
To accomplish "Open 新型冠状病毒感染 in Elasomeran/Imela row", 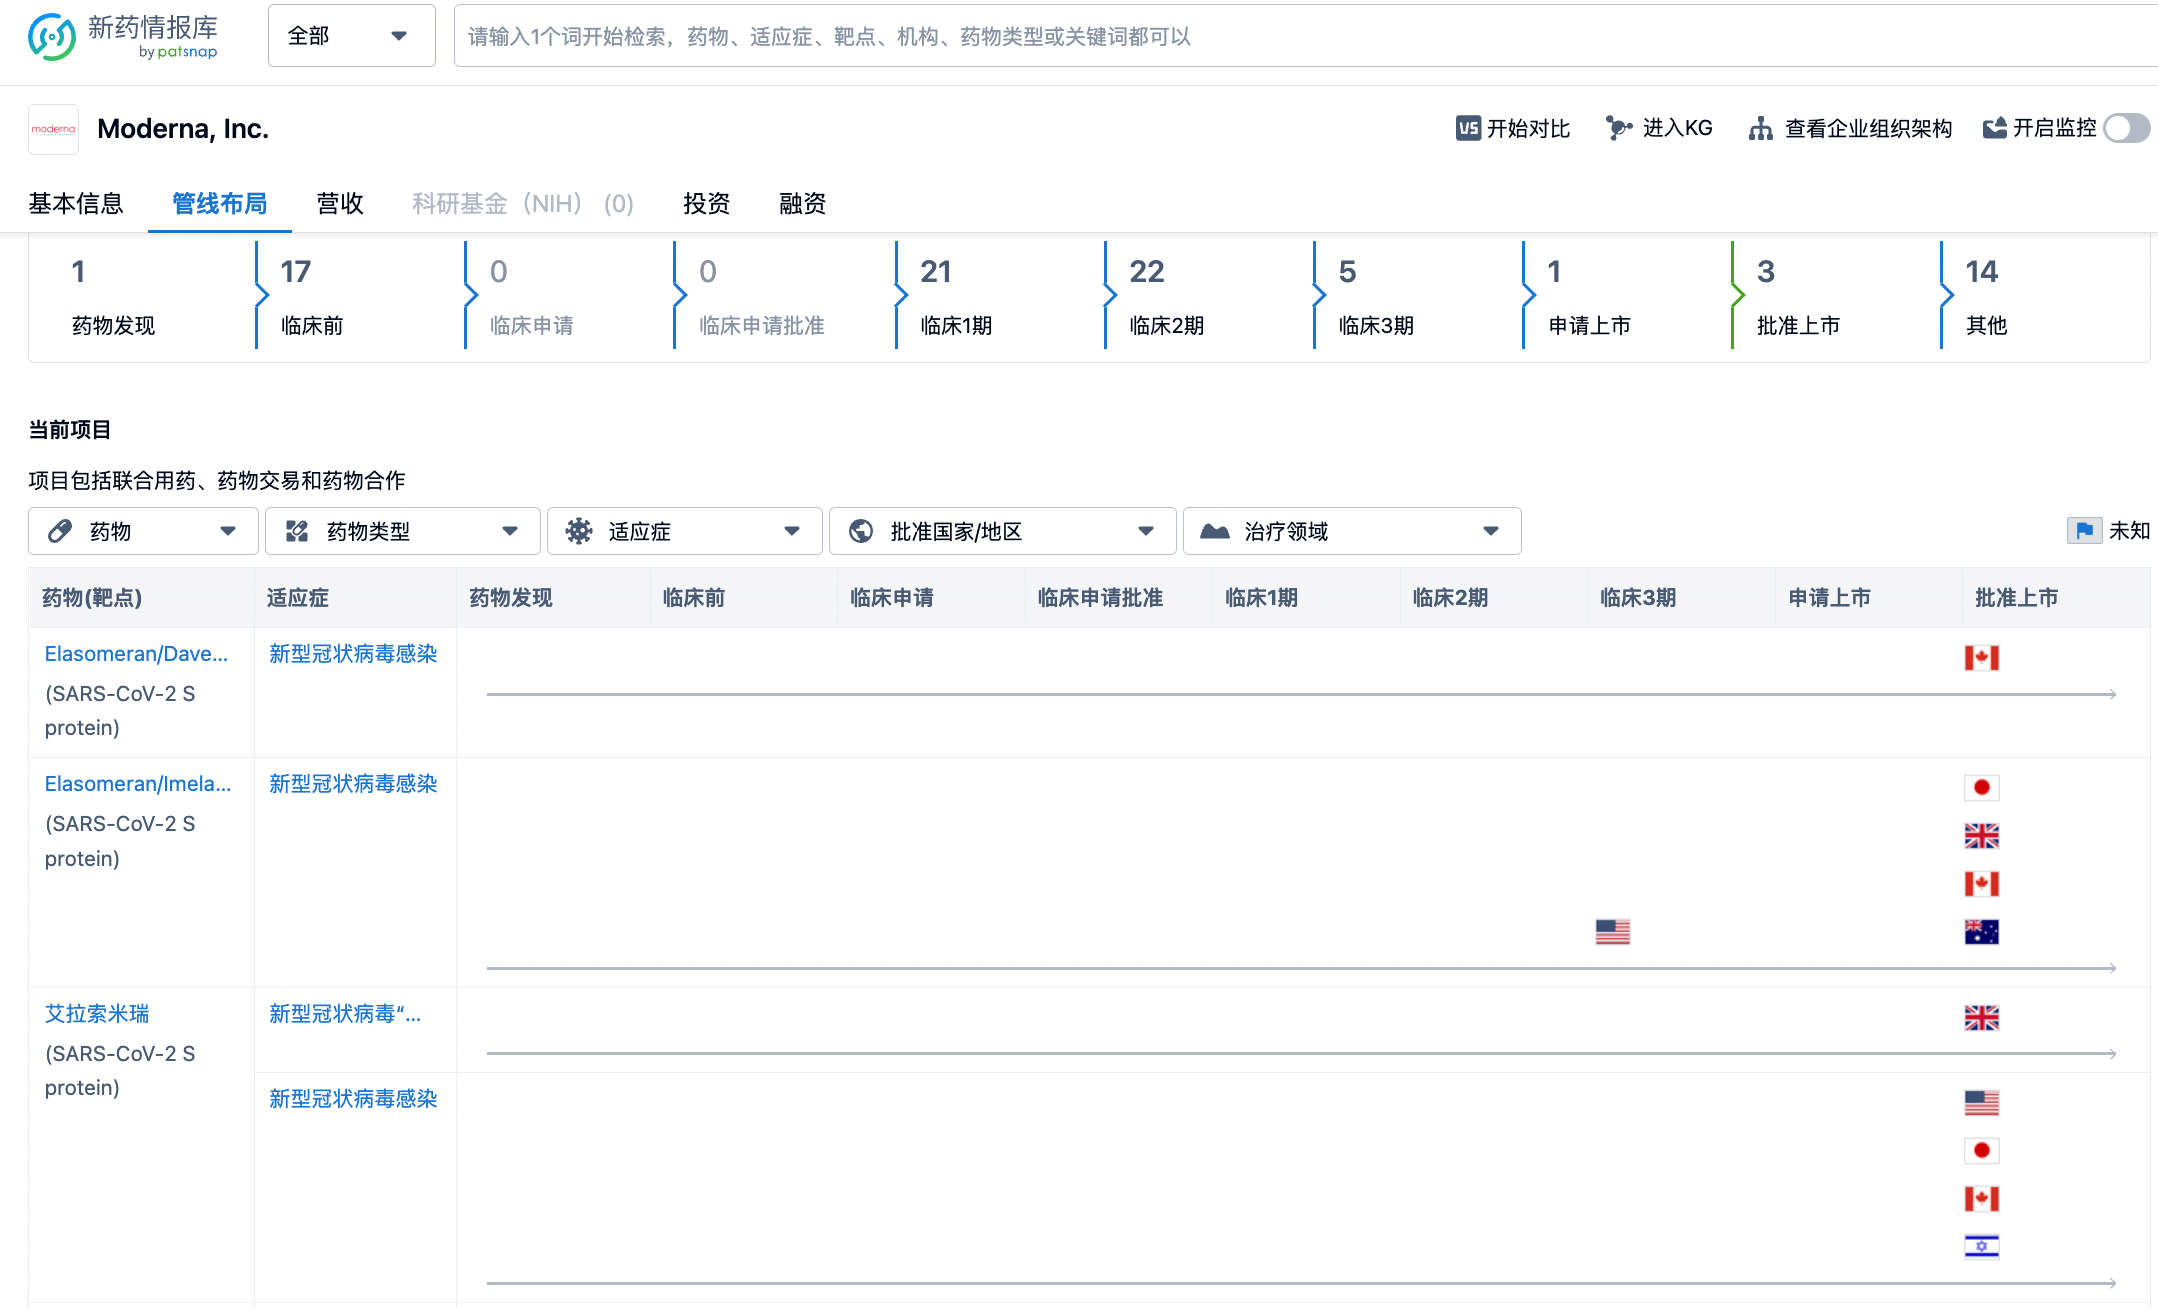I will 353,784.
